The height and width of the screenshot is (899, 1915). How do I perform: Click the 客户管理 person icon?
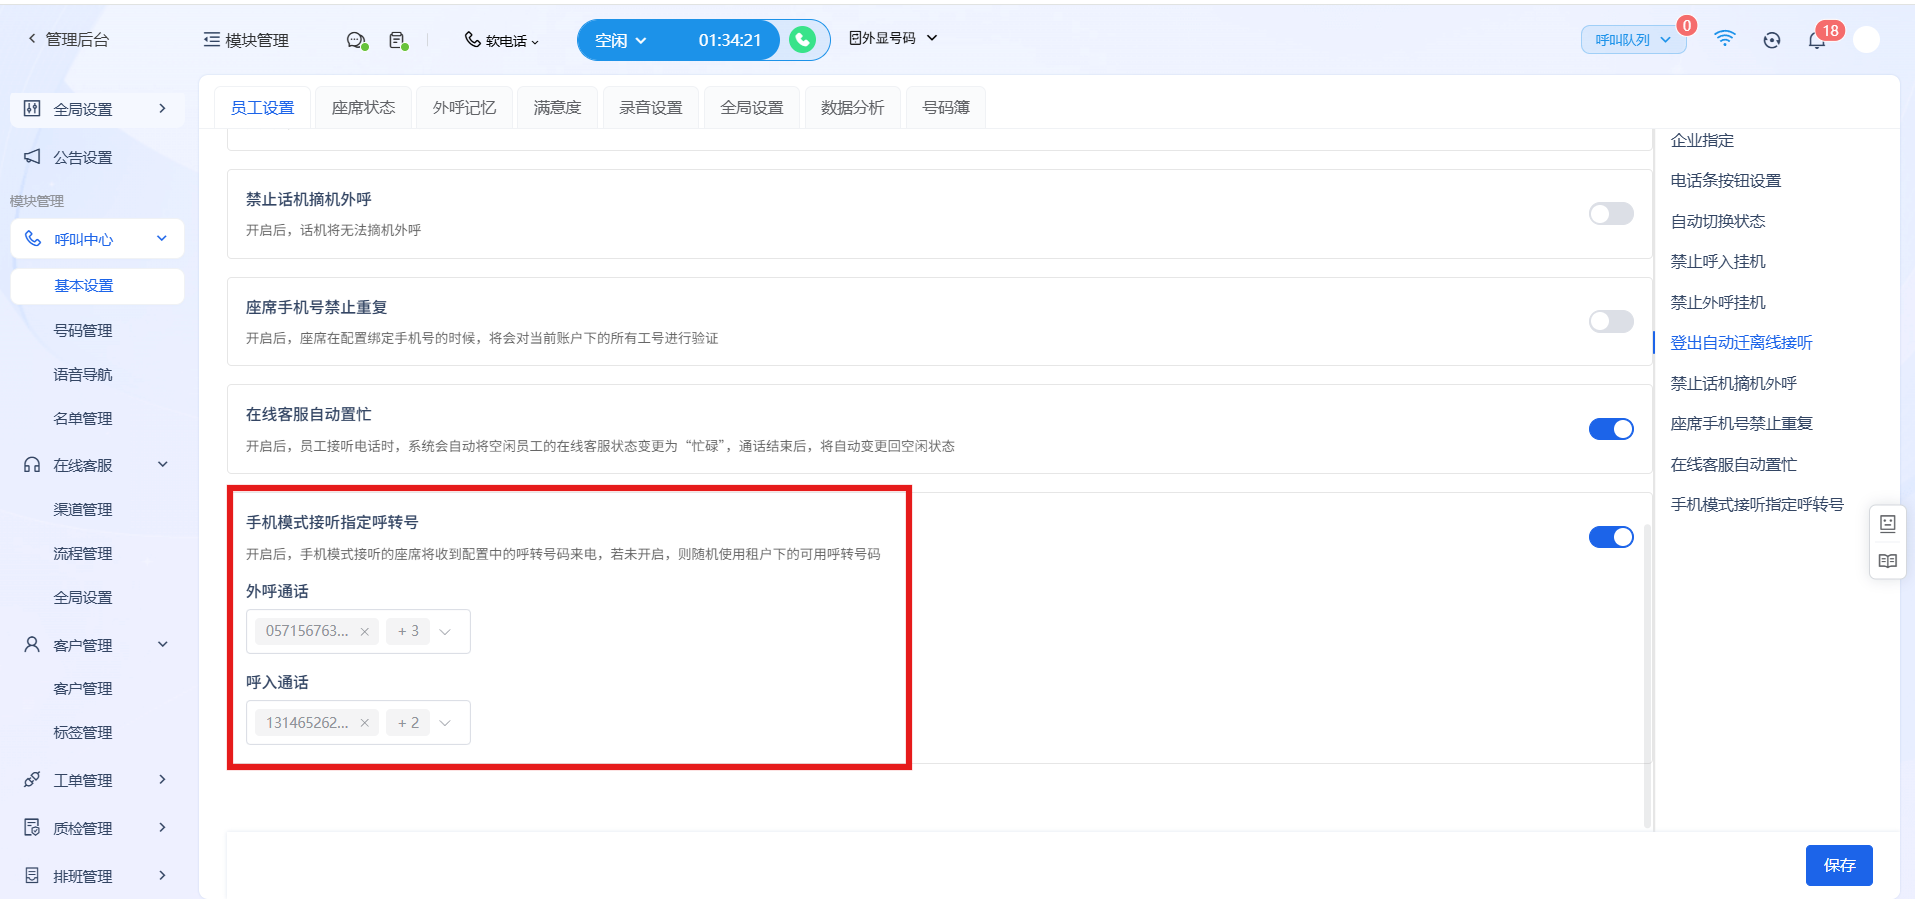tap(33, 645)
